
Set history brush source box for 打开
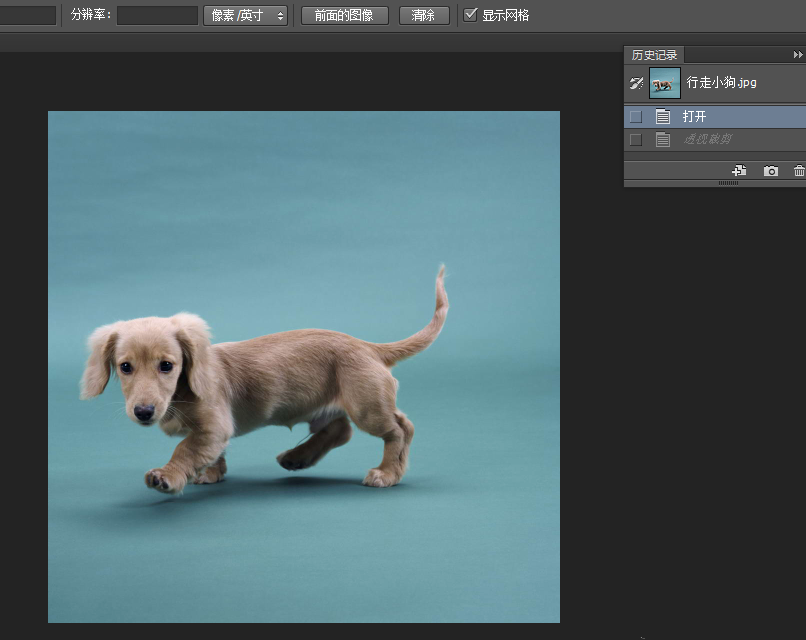pyautogui.click(x=635, y=117)
